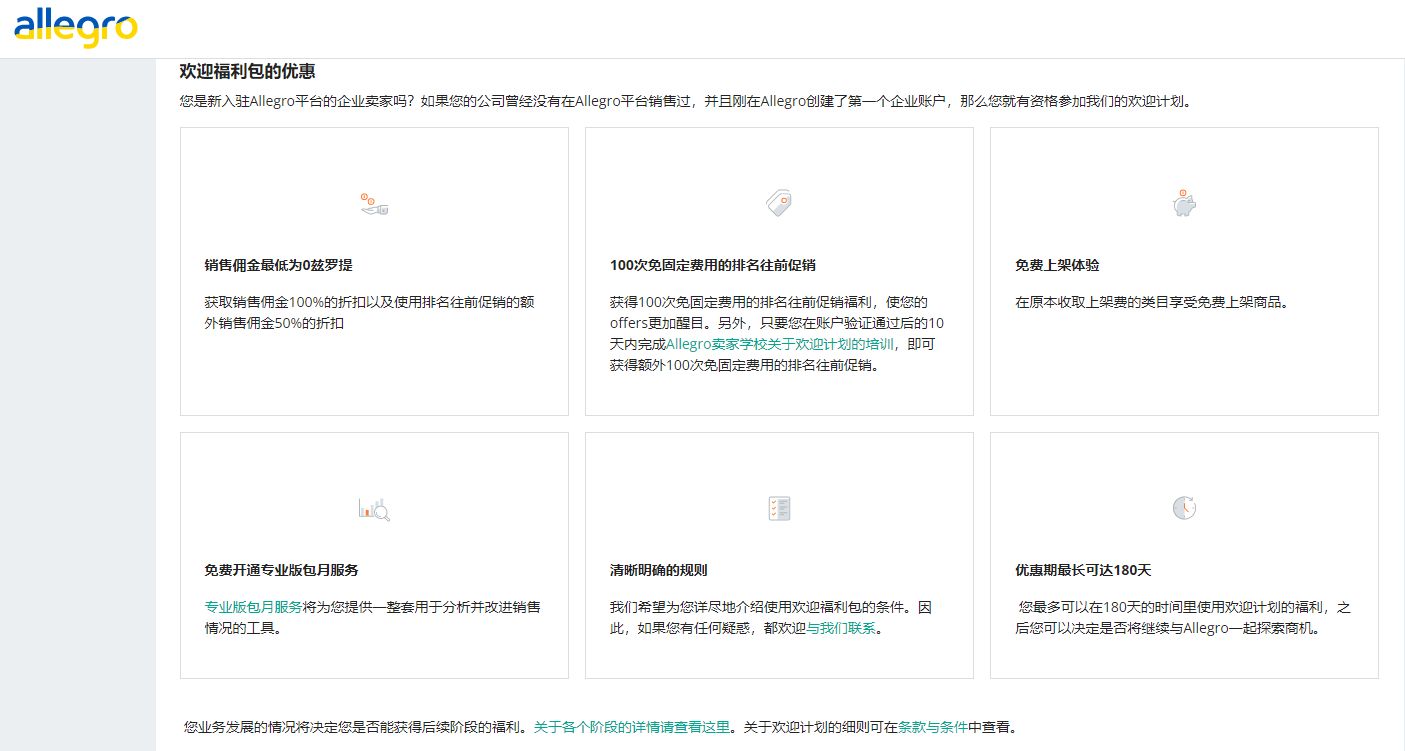This screenshot has height=751, width=1405.
Task: Click the intro paragraph about new enterprise sellers
Action: pyautogui.click(x=685, y=101)
